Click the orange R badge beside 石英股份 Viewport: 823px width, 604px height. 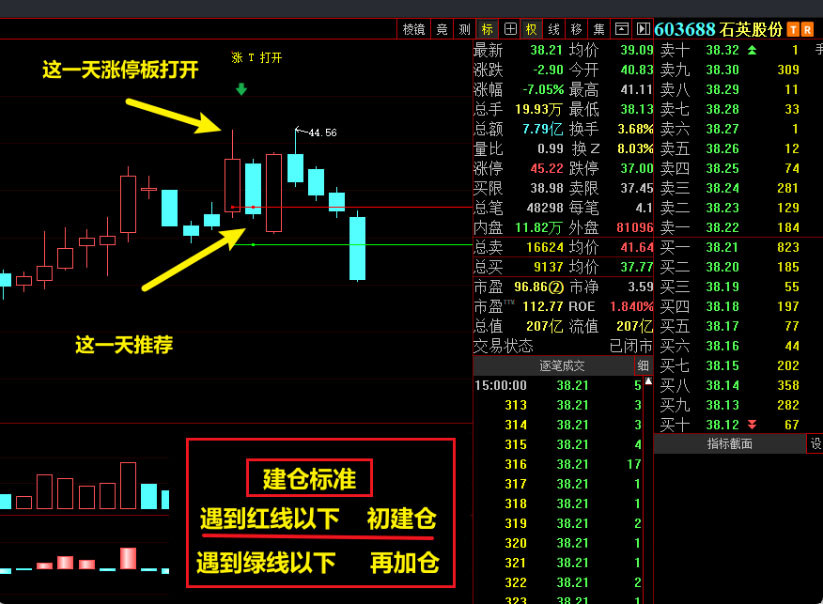[807, 29]
